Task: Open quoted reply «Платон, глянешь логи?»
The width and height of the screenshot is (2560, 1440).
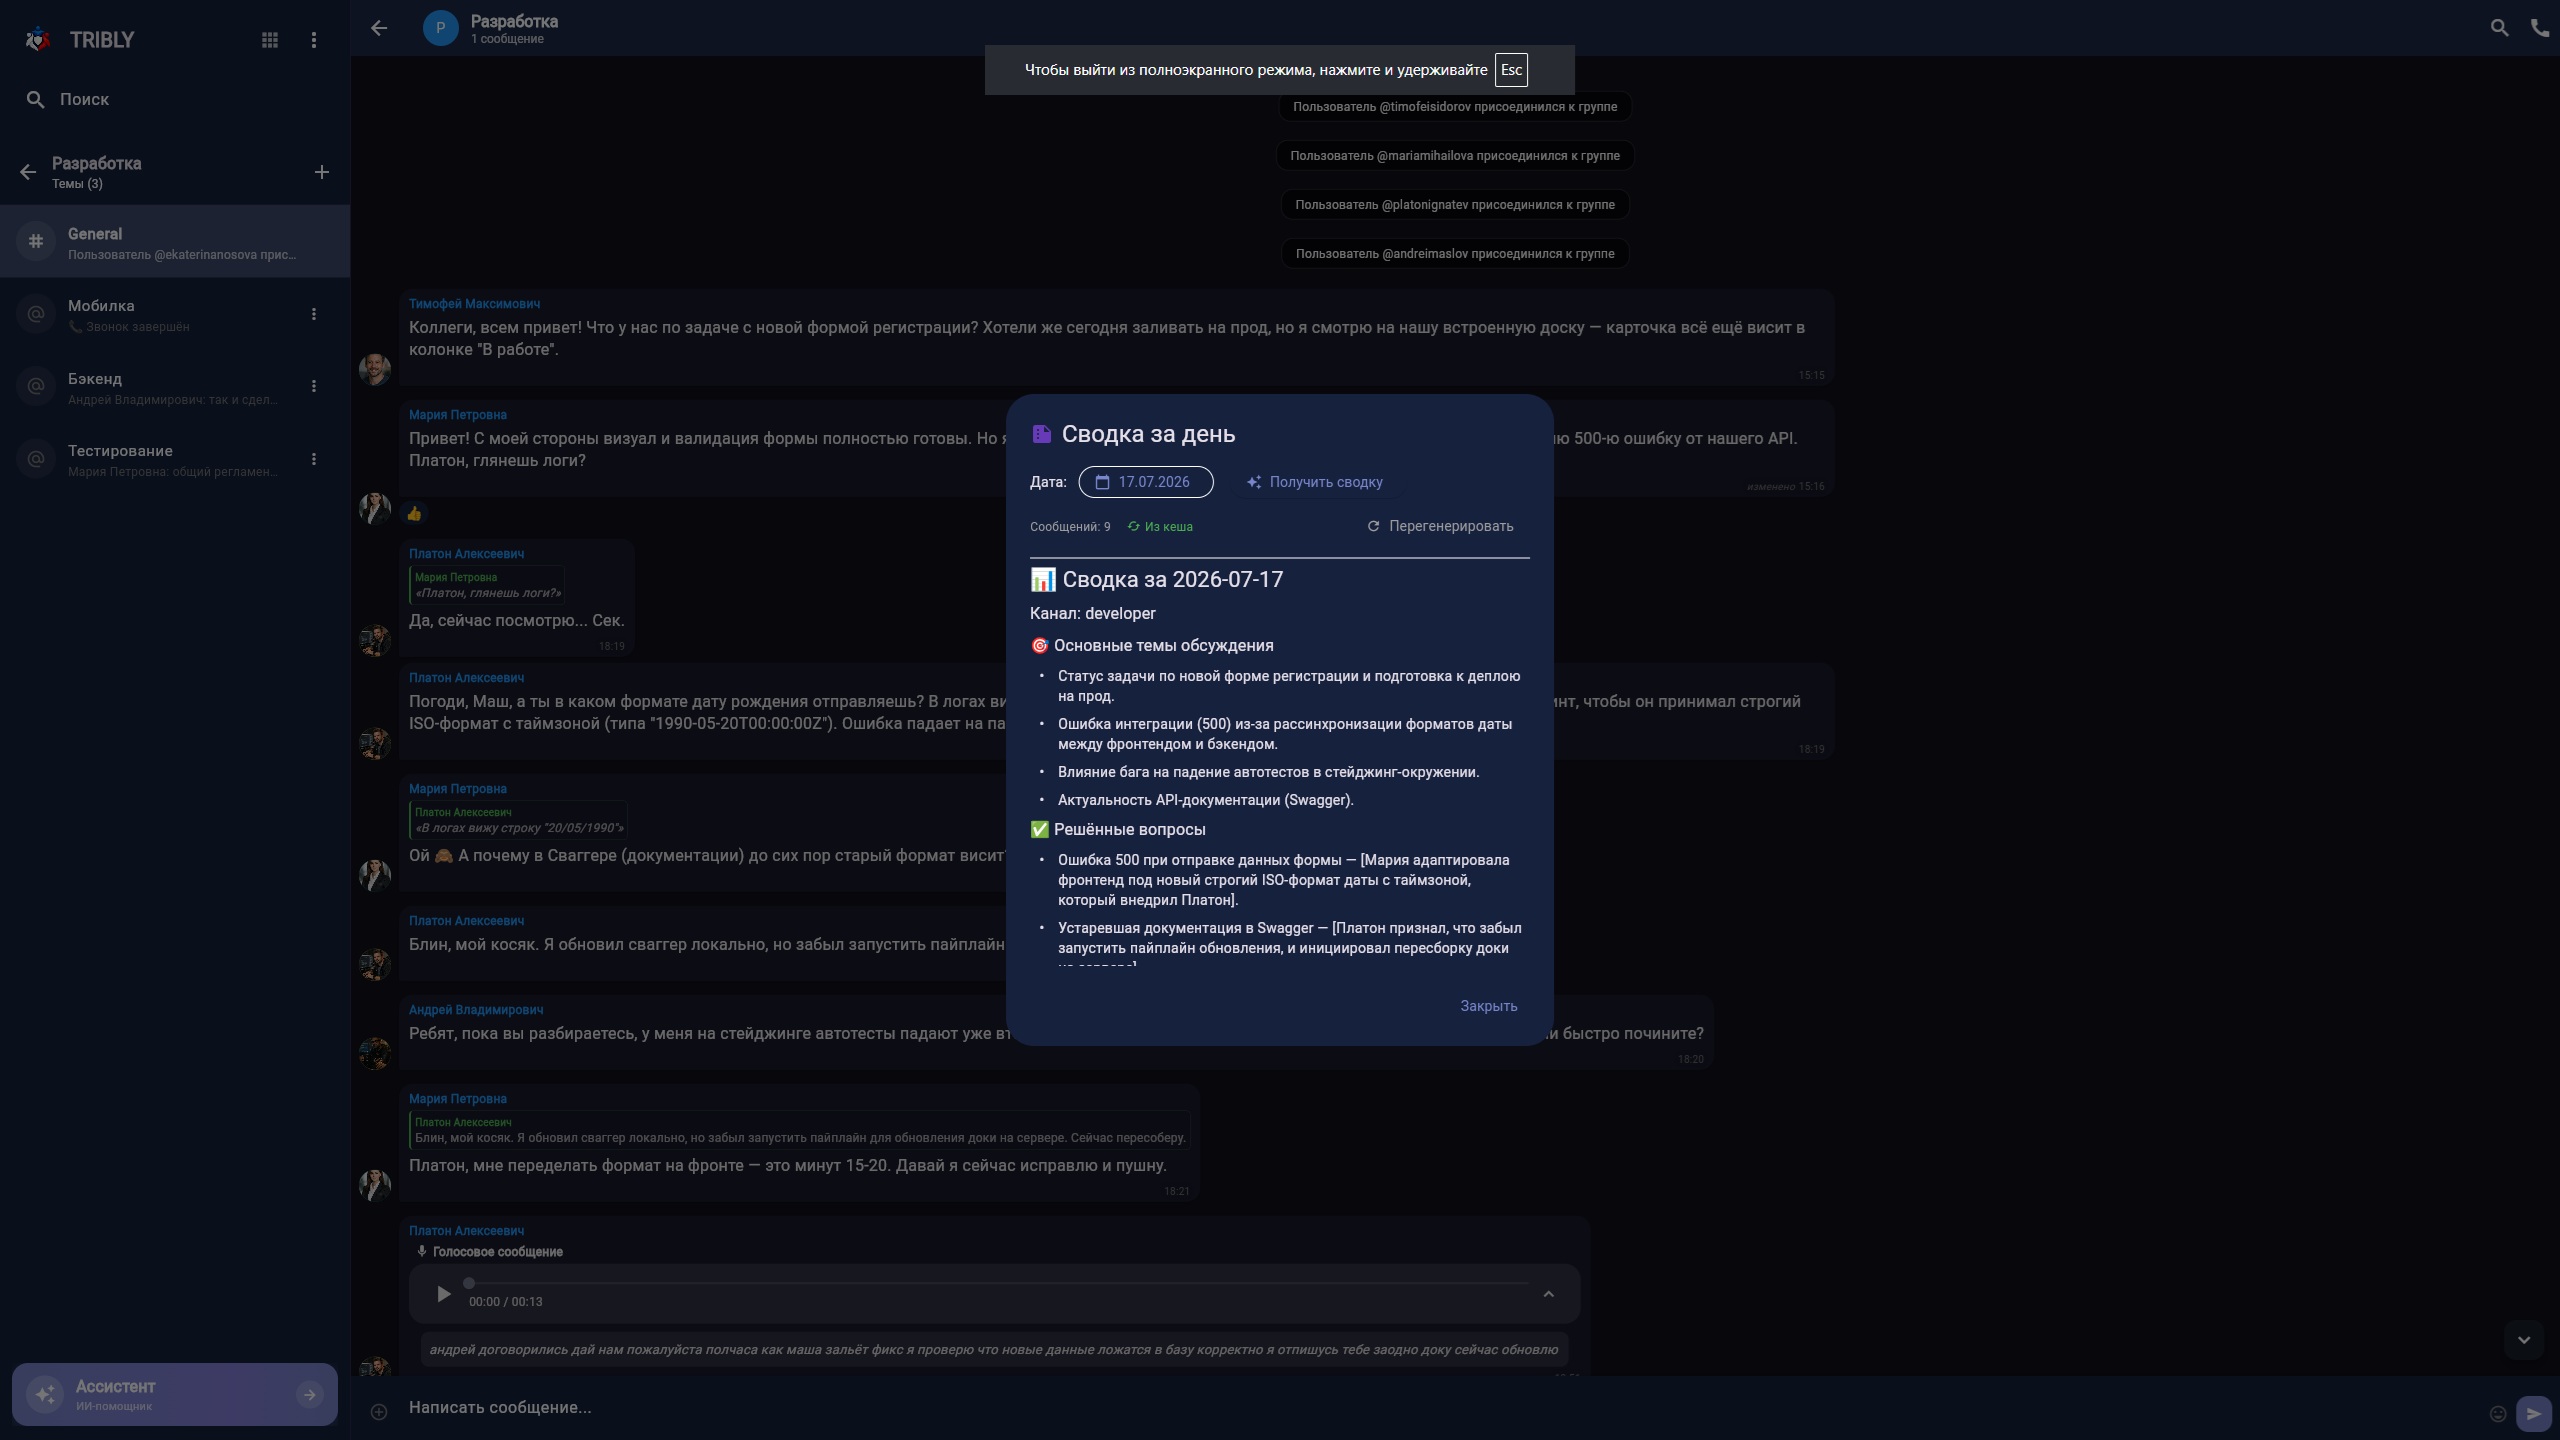Action: tap(487, 585)
